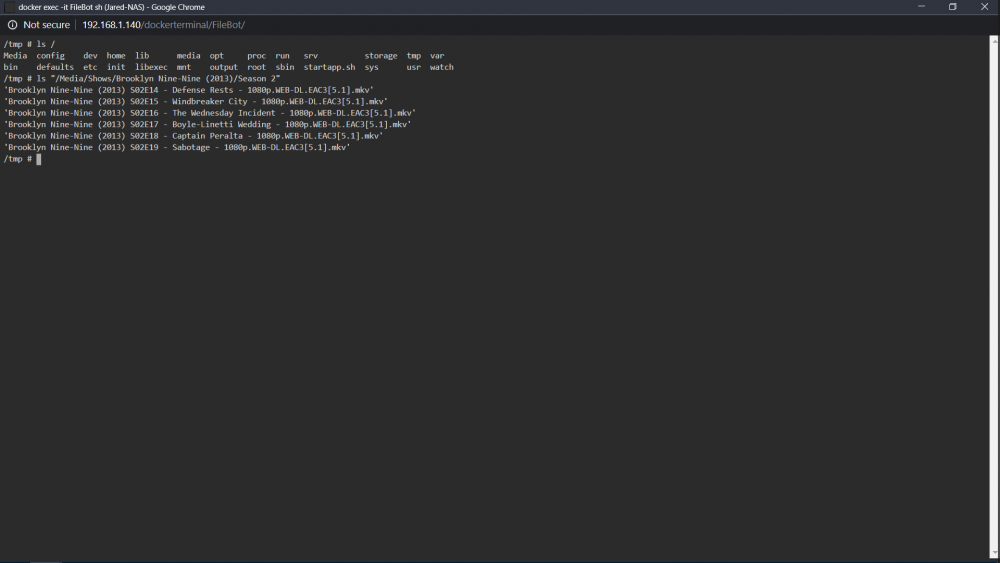The width and height of the screenshot is (1000, 563).
Task: Click the 'storage' directory entry
Action: [x=381, y=55]
